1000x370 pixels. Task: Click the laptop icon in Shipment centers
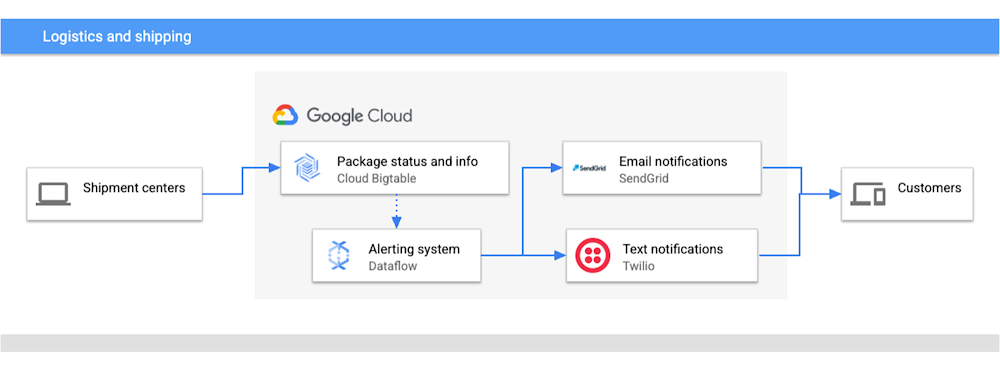[x=53, y=194]
